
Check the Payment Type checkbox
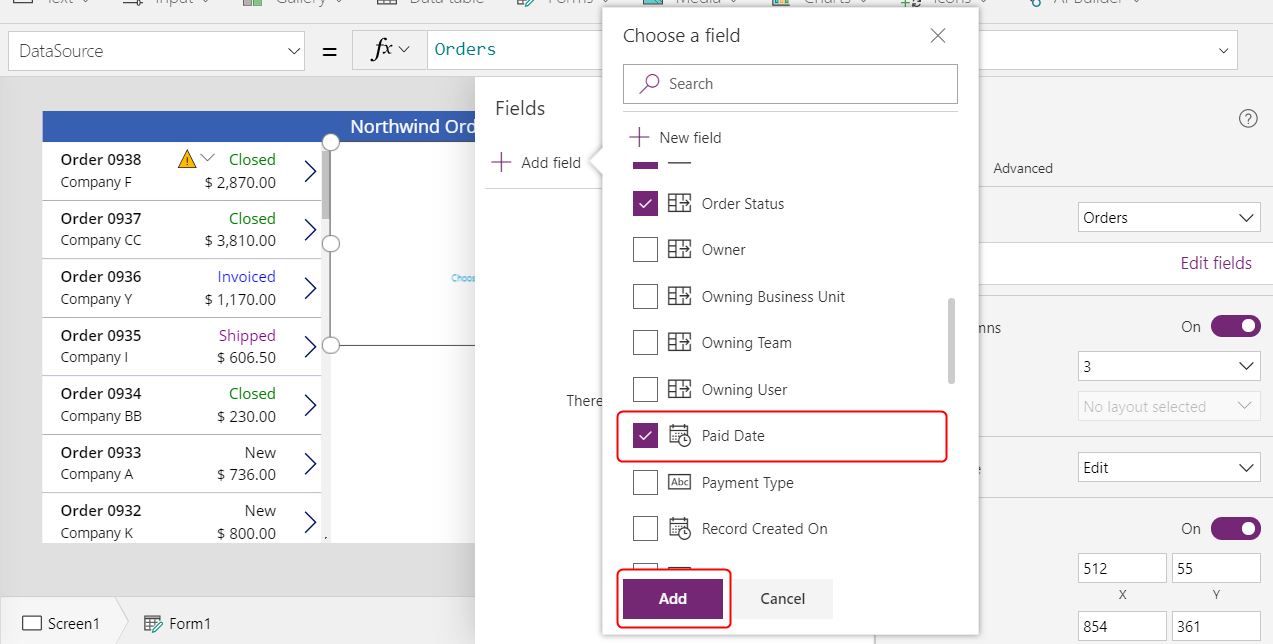click(x=645, y=482)
